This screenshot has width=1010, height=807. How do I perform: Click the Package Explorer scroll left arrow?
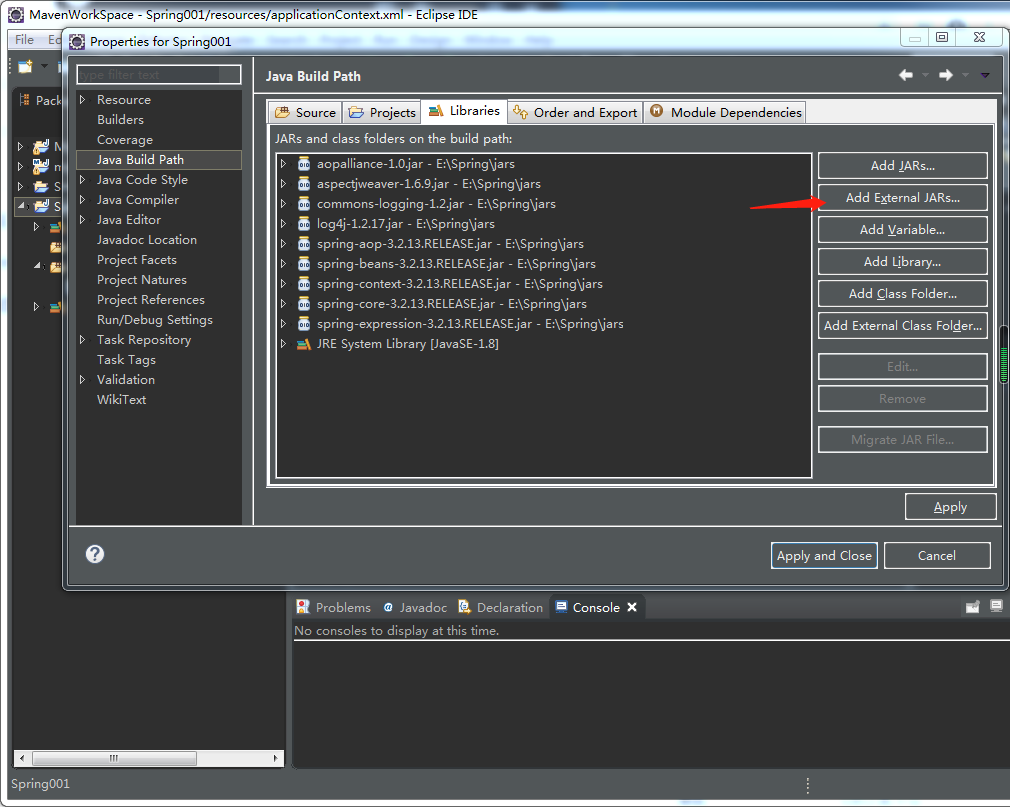pos(22,758)
